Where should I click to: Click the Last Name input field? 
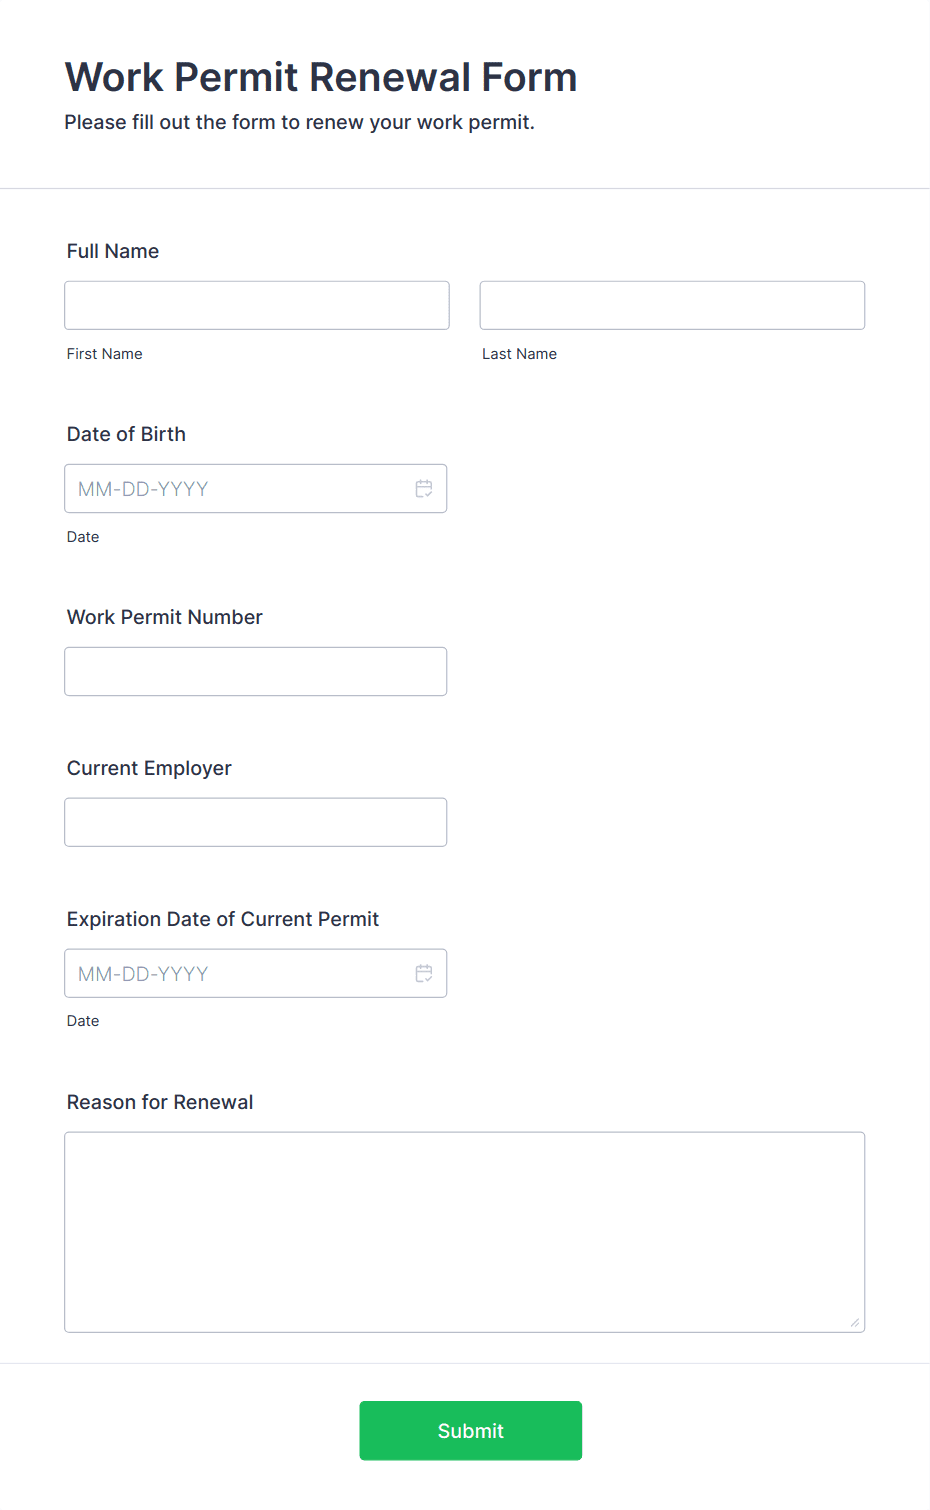(x=672, y=305)
